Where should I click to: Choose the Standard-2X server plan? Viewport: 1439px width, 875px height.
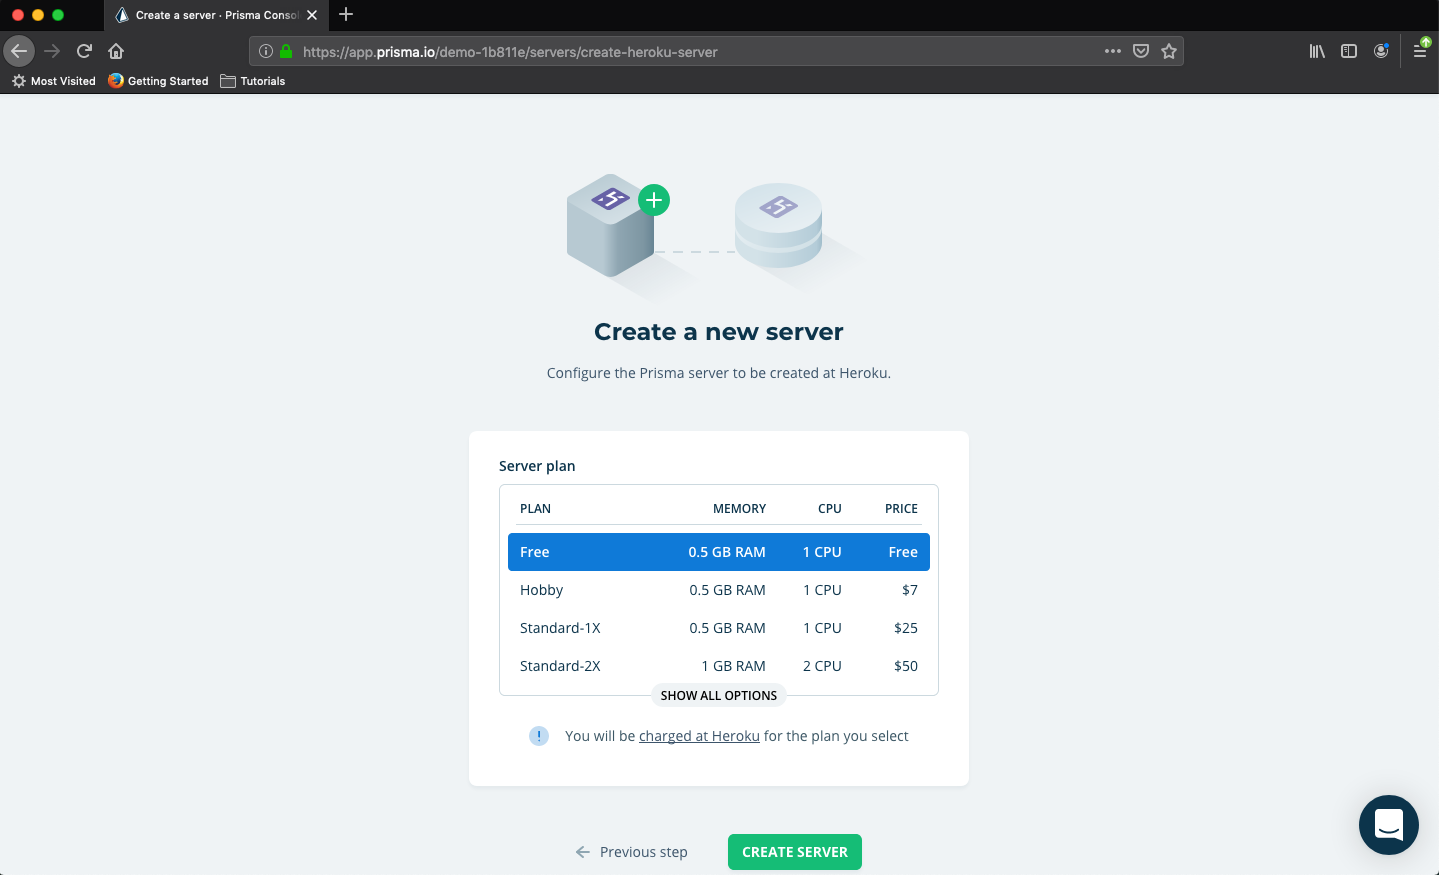coord(719,666)
